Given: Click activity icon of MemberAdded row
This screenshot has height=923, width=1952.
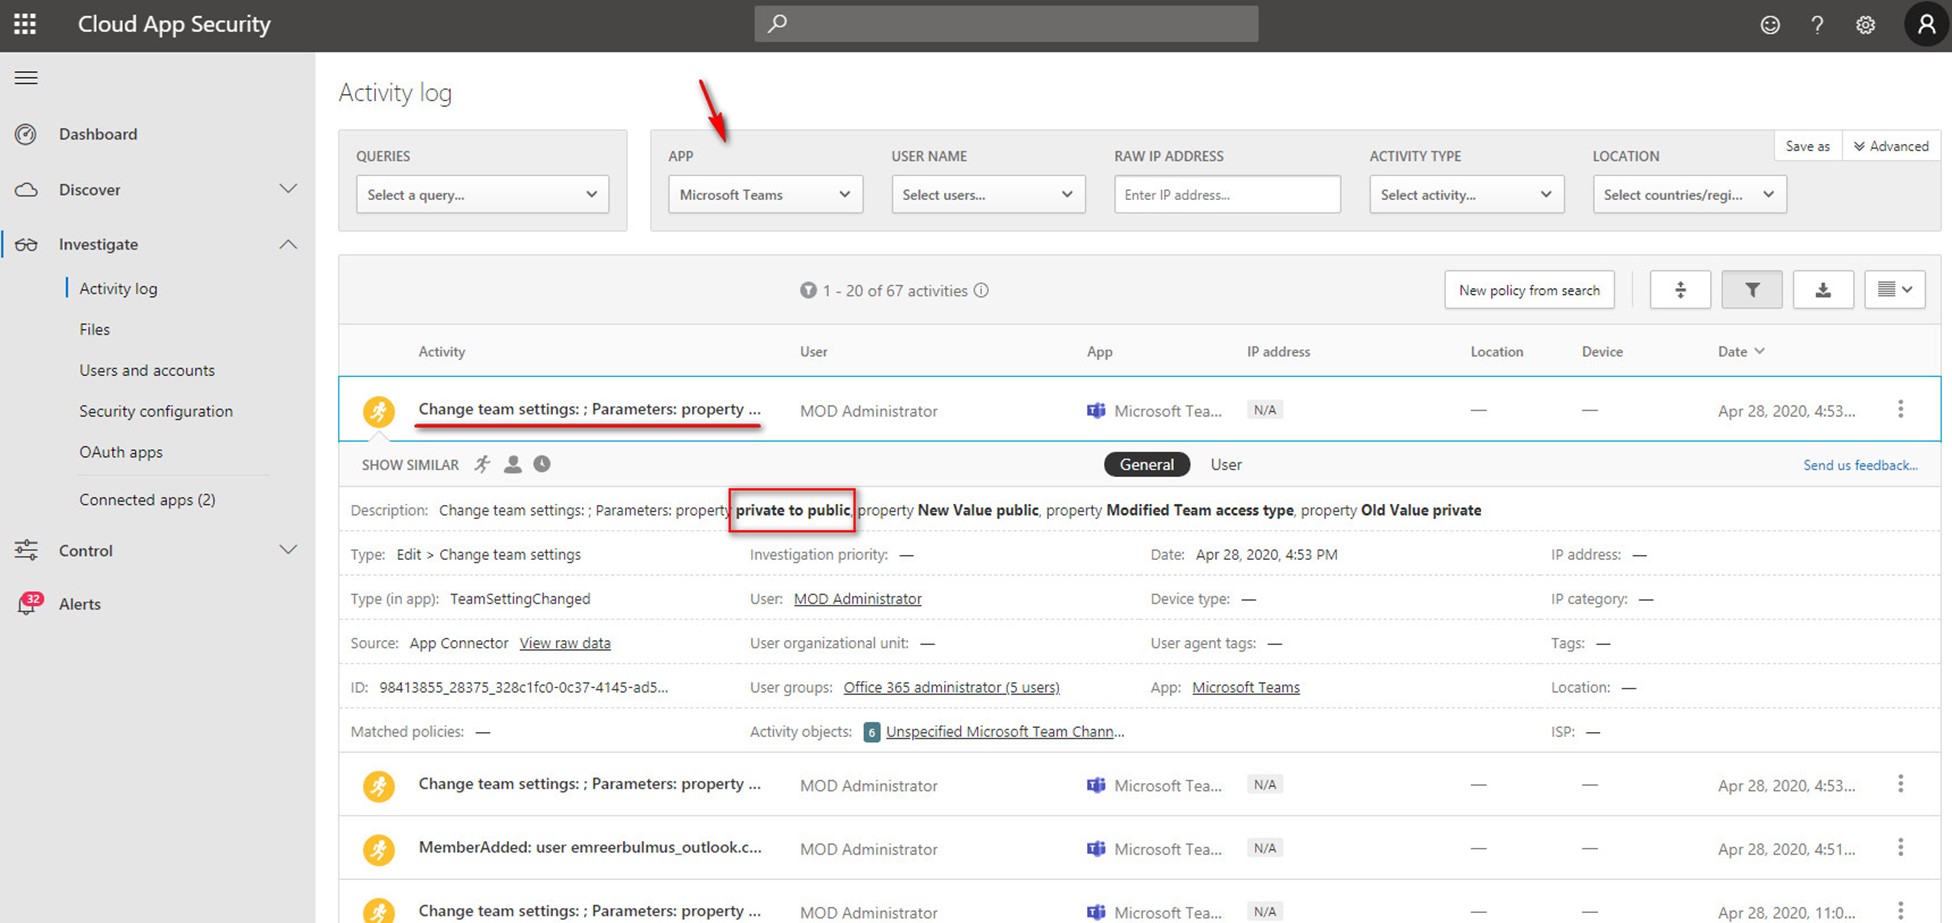Looking at the screenshot, I should point(378,849).
